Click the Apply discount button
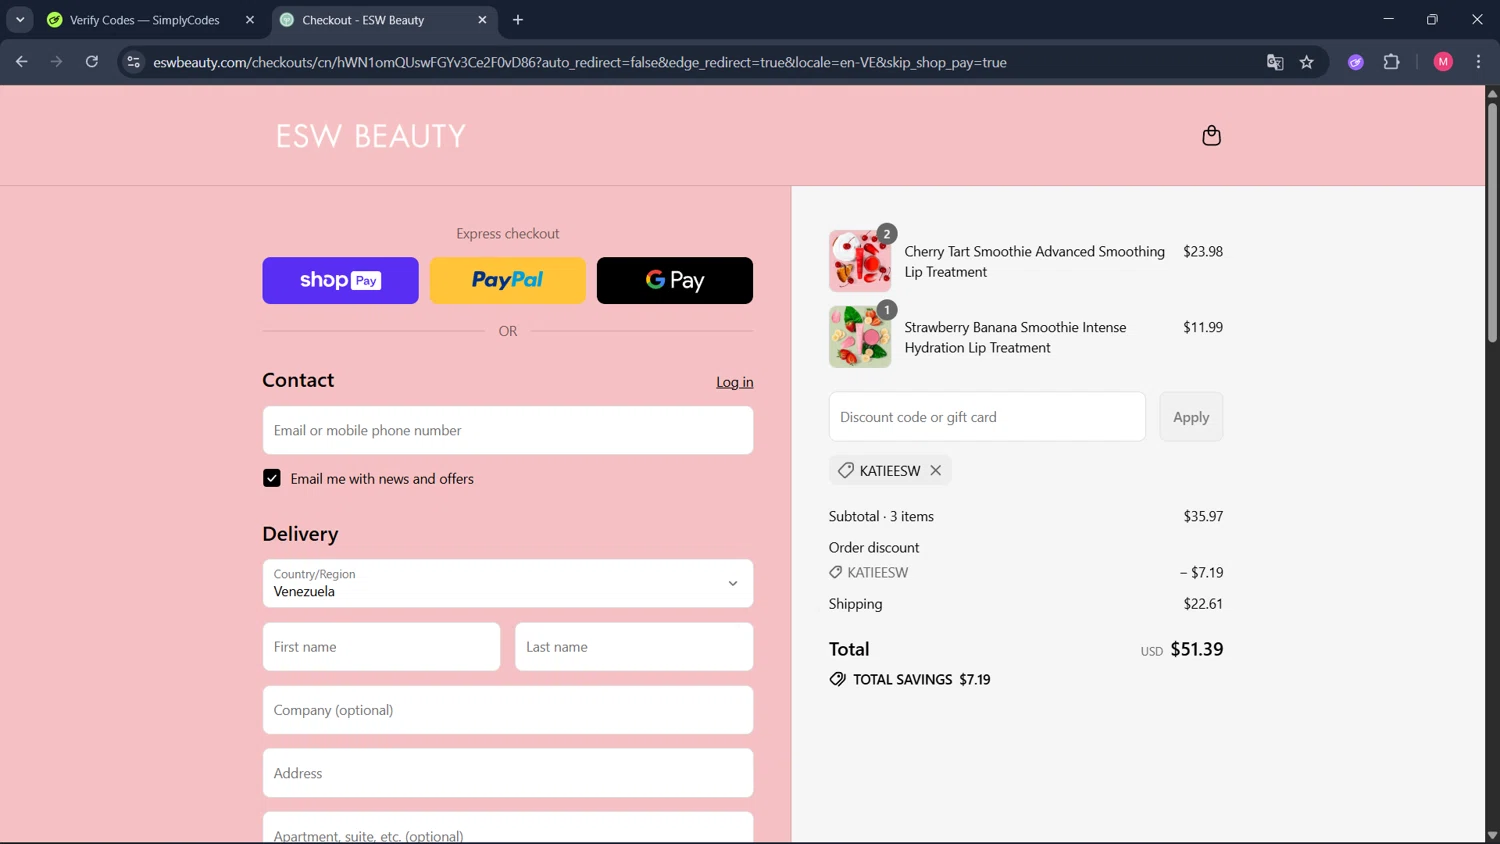Screen dimensions: 1500x844 [x=1191, y=417]
